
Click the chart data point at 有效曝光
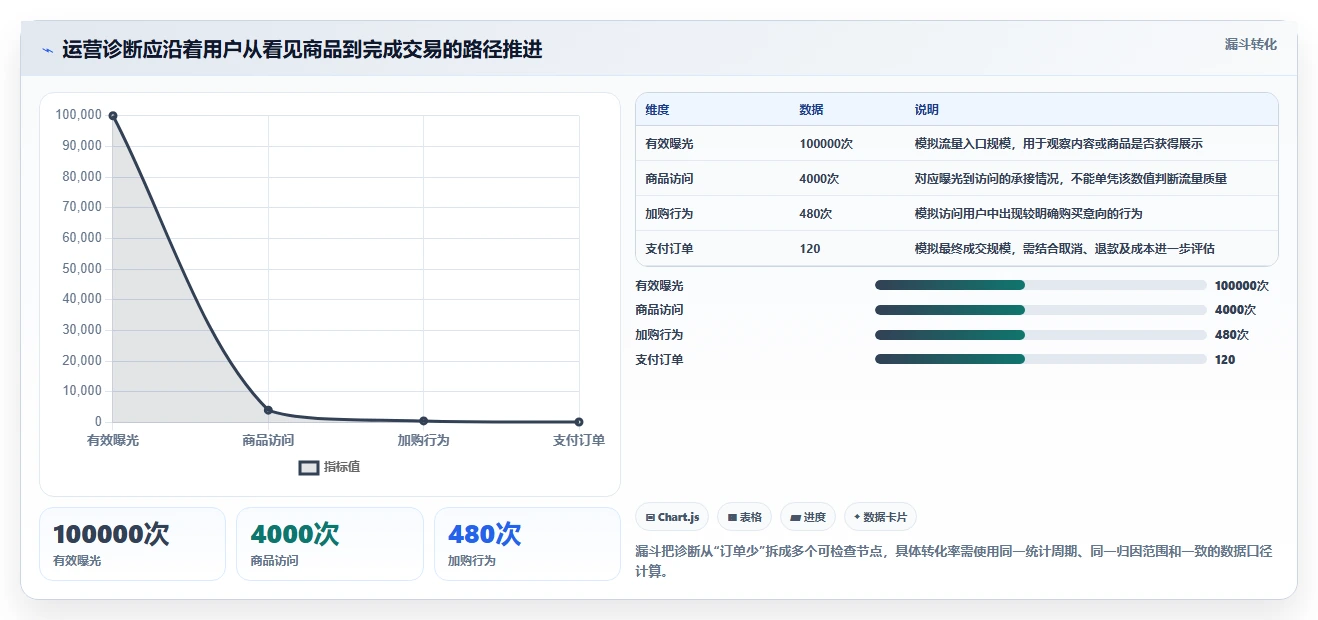(x=113, y=116)
